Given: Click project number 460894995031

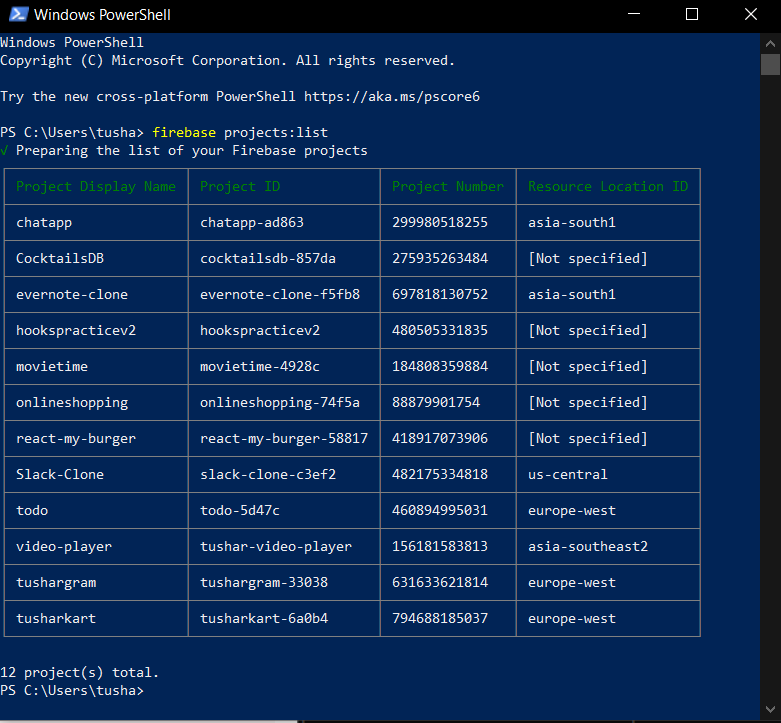Looking at the screenshot, I should pyautogui.click(x=440, y=510).
